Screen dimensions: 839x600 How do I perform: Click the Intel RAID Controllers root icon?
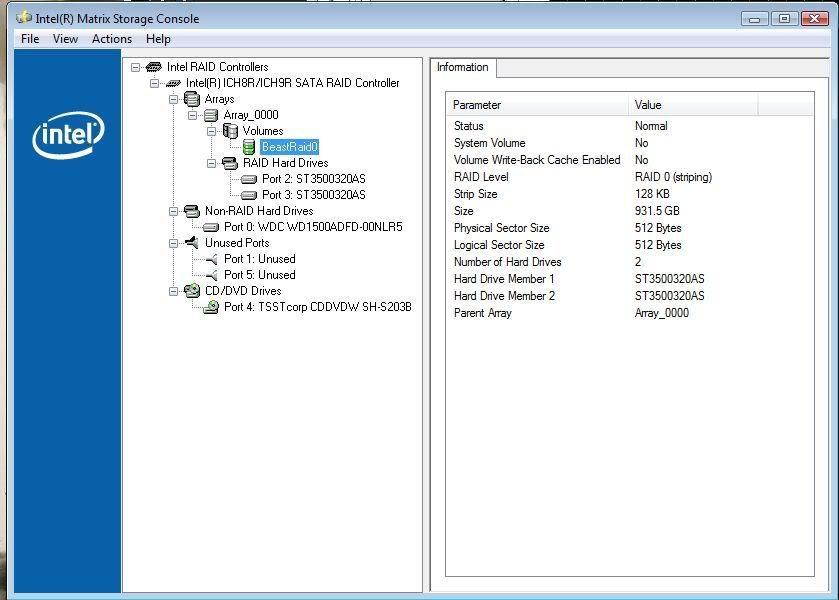pos(154,67)
